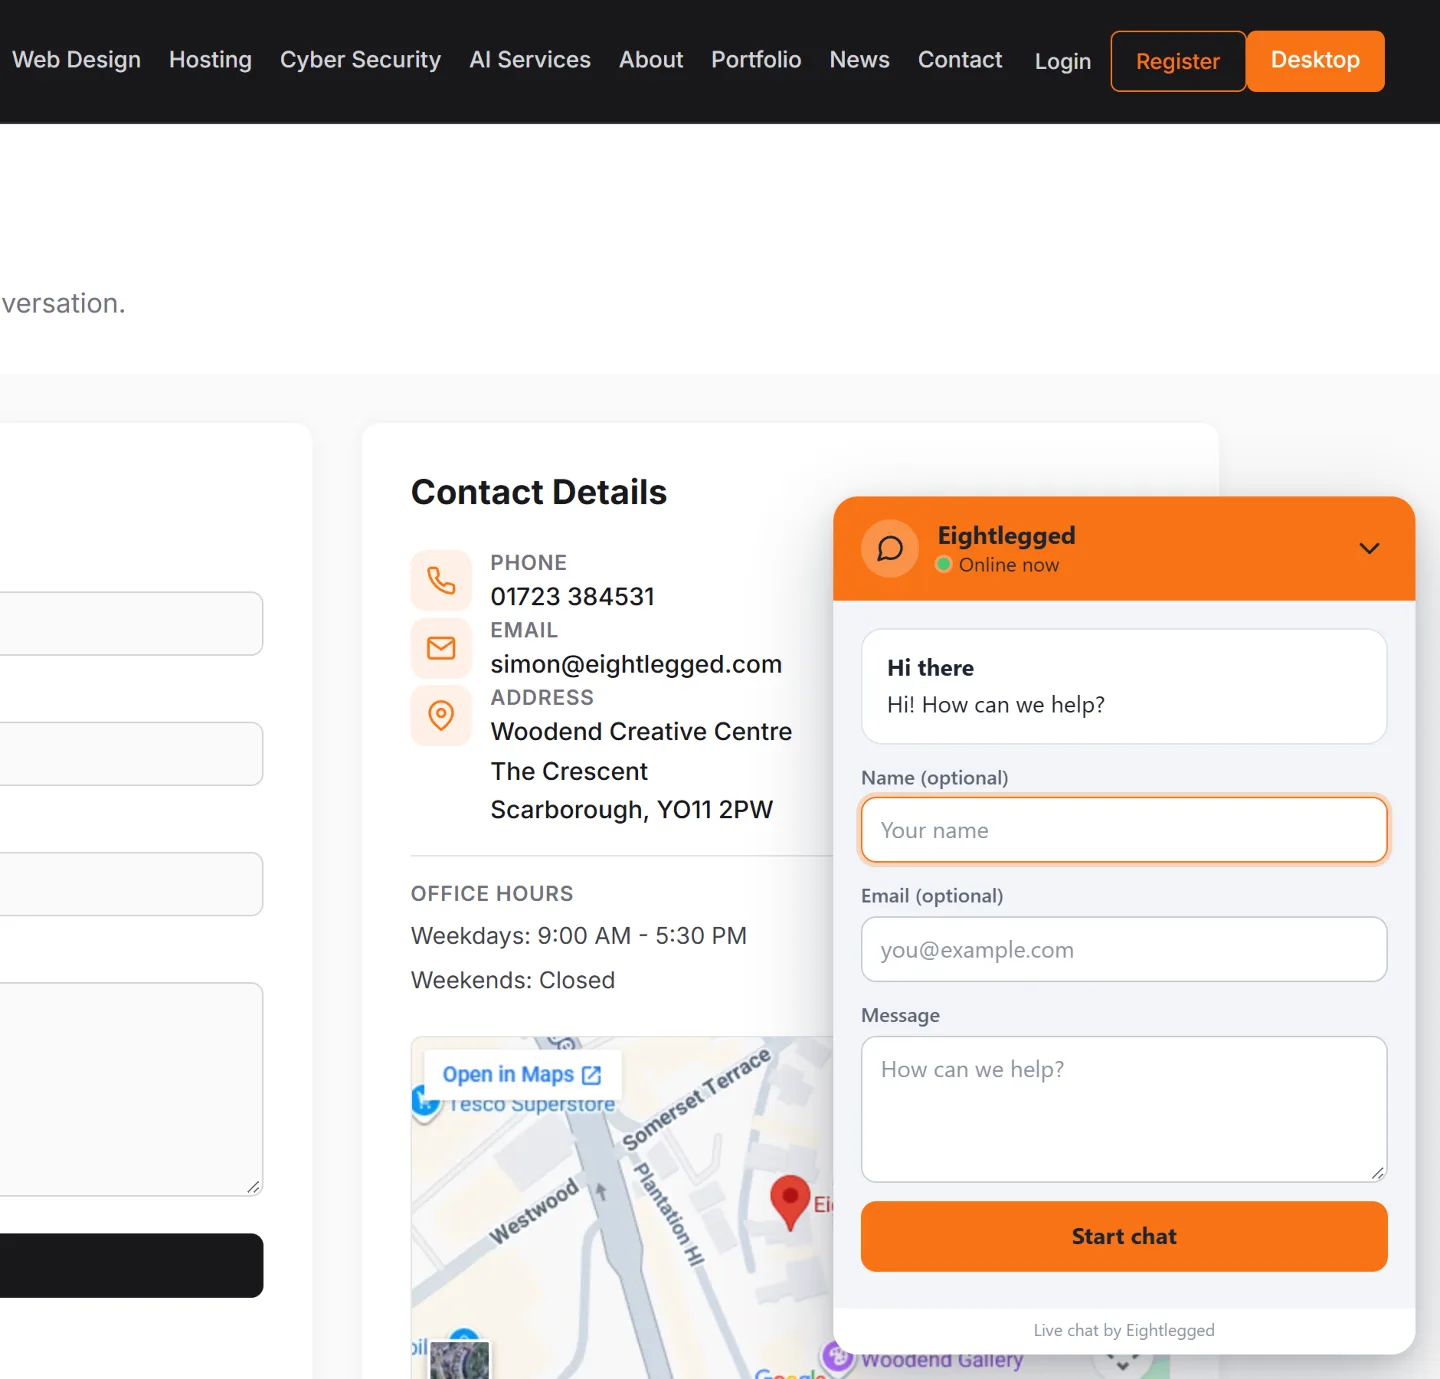Click the address location pin icon
Viewport: 1440px width, 1379px height.
pyautogui.click(x=441, y=715)
